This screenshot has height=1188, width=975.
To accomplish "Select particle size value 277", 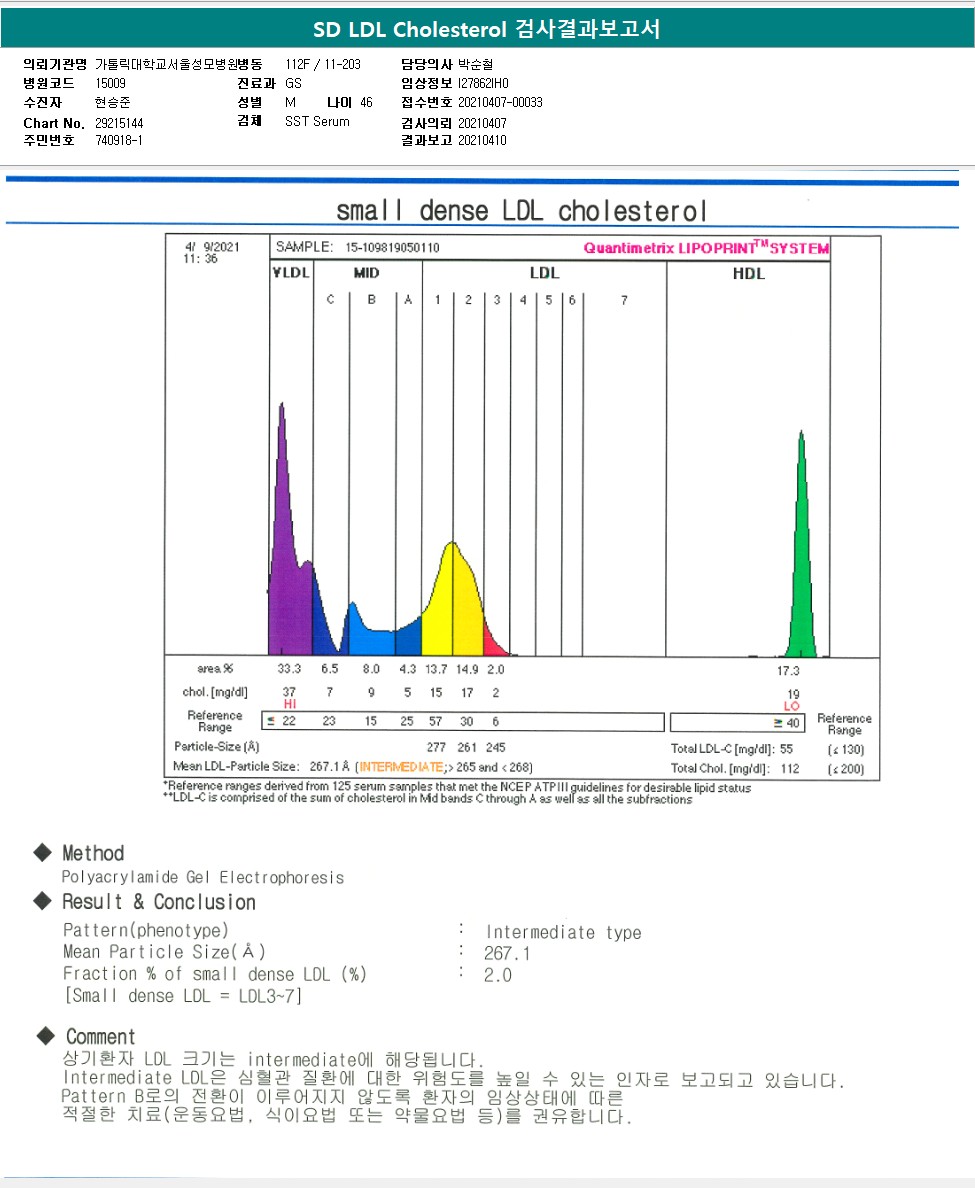I will (x=436, y=747).
